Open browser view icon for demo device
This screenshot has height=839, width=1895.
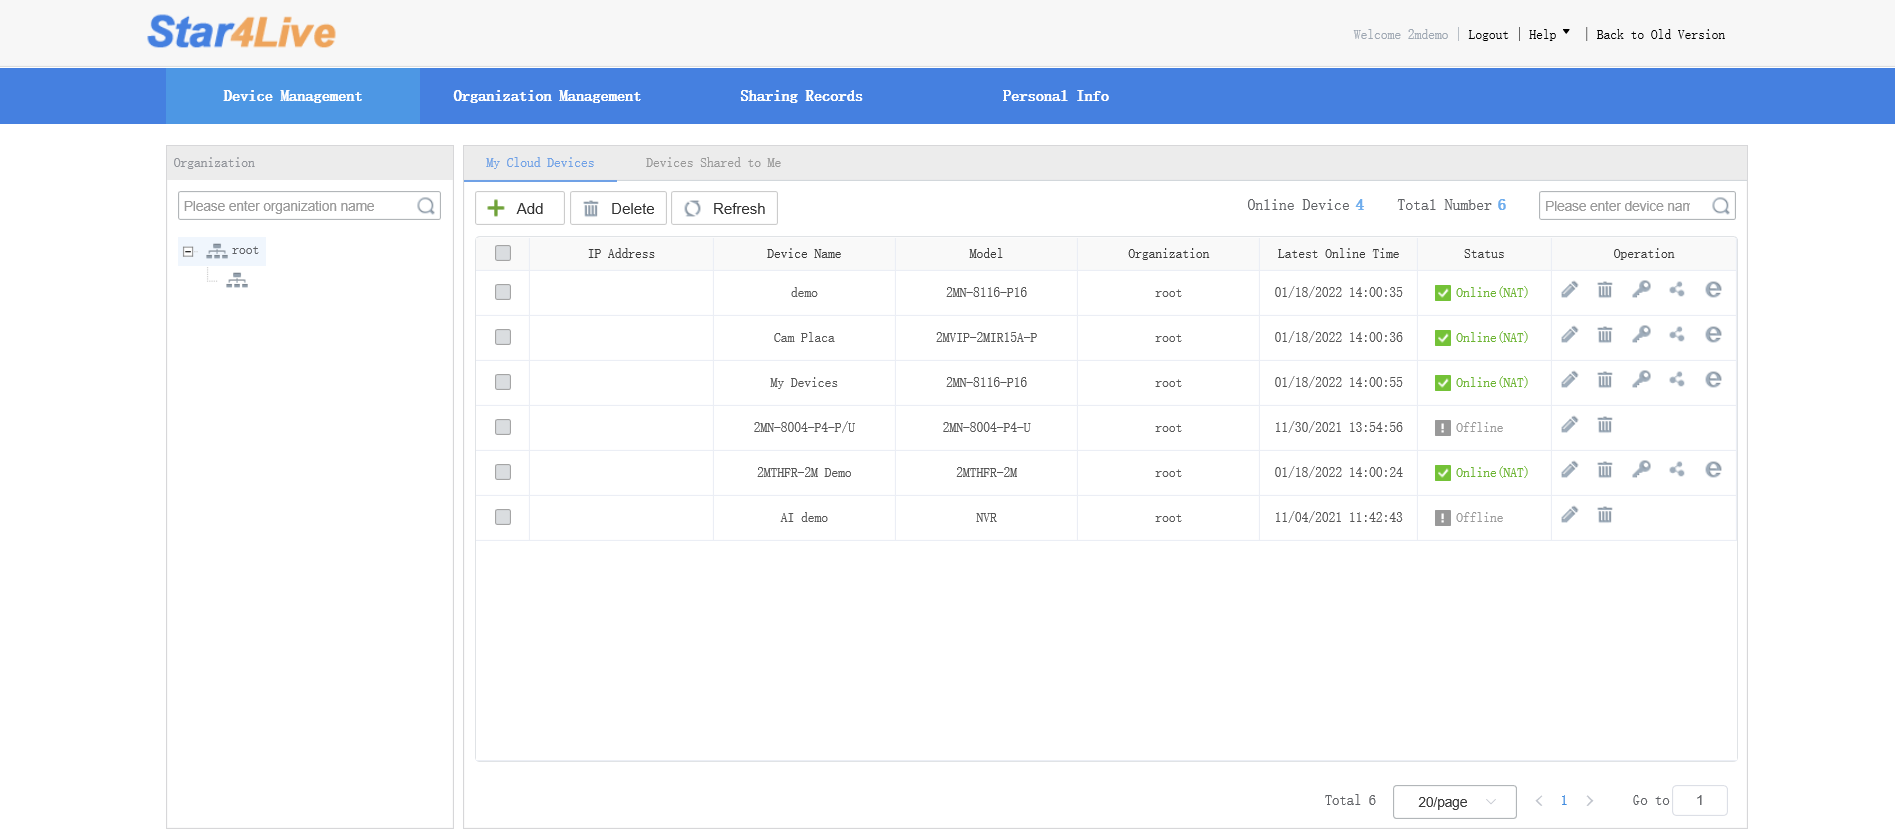(x=1713, y=290)
